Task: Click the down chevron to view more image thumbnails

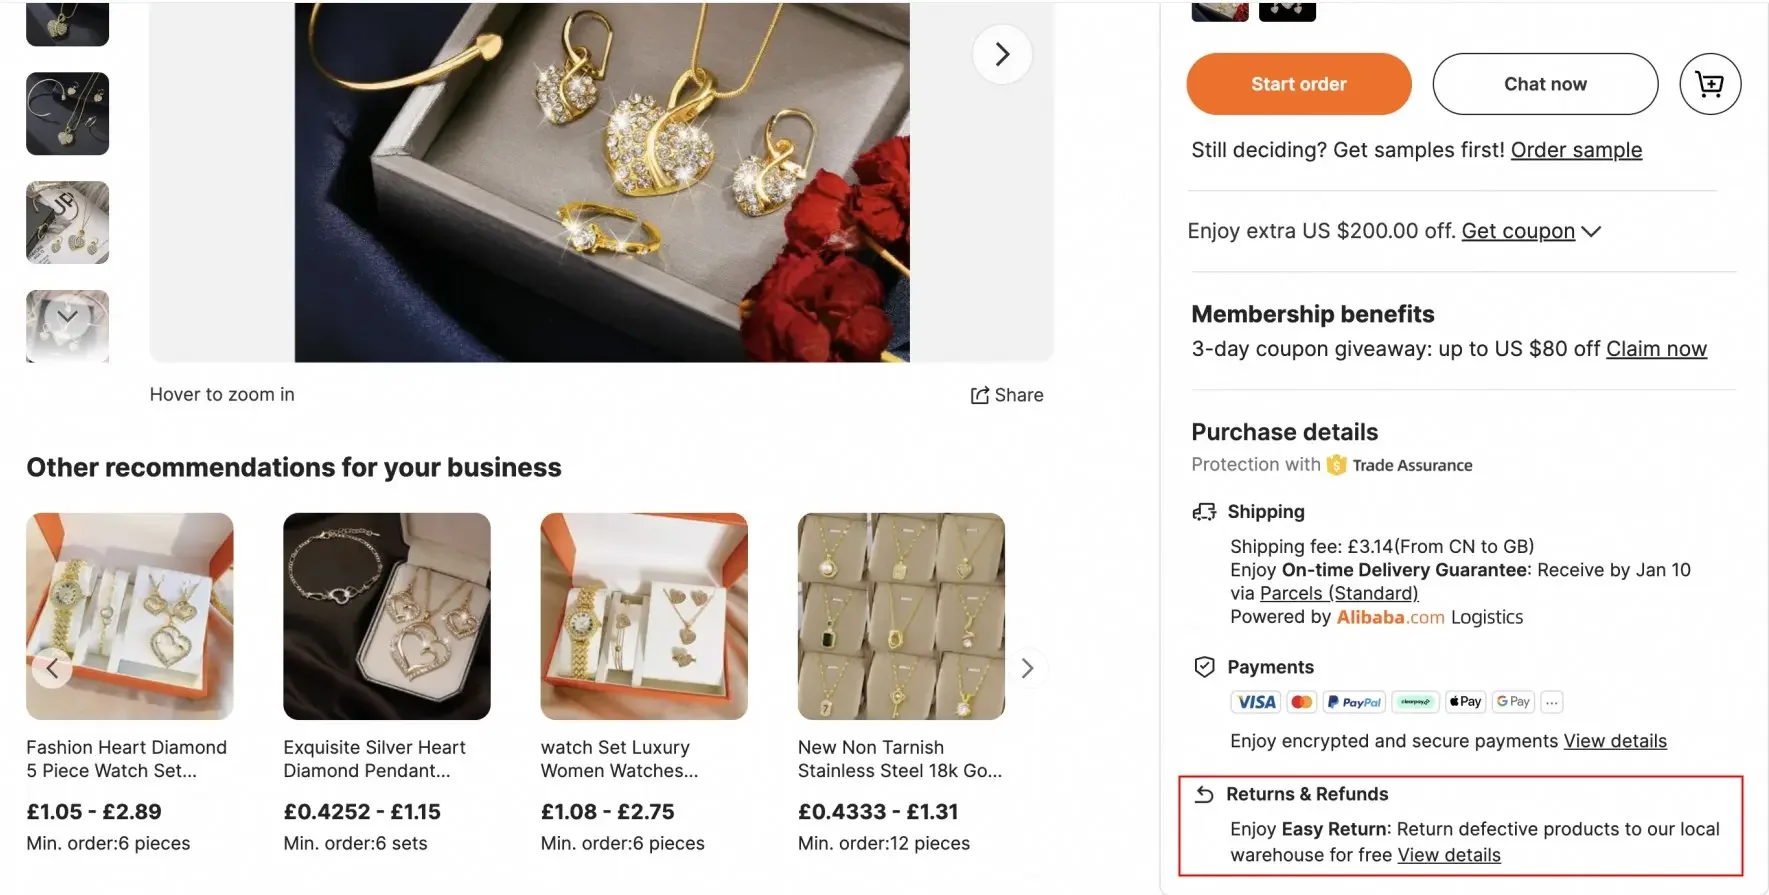Action: click(x=67, y=315)
